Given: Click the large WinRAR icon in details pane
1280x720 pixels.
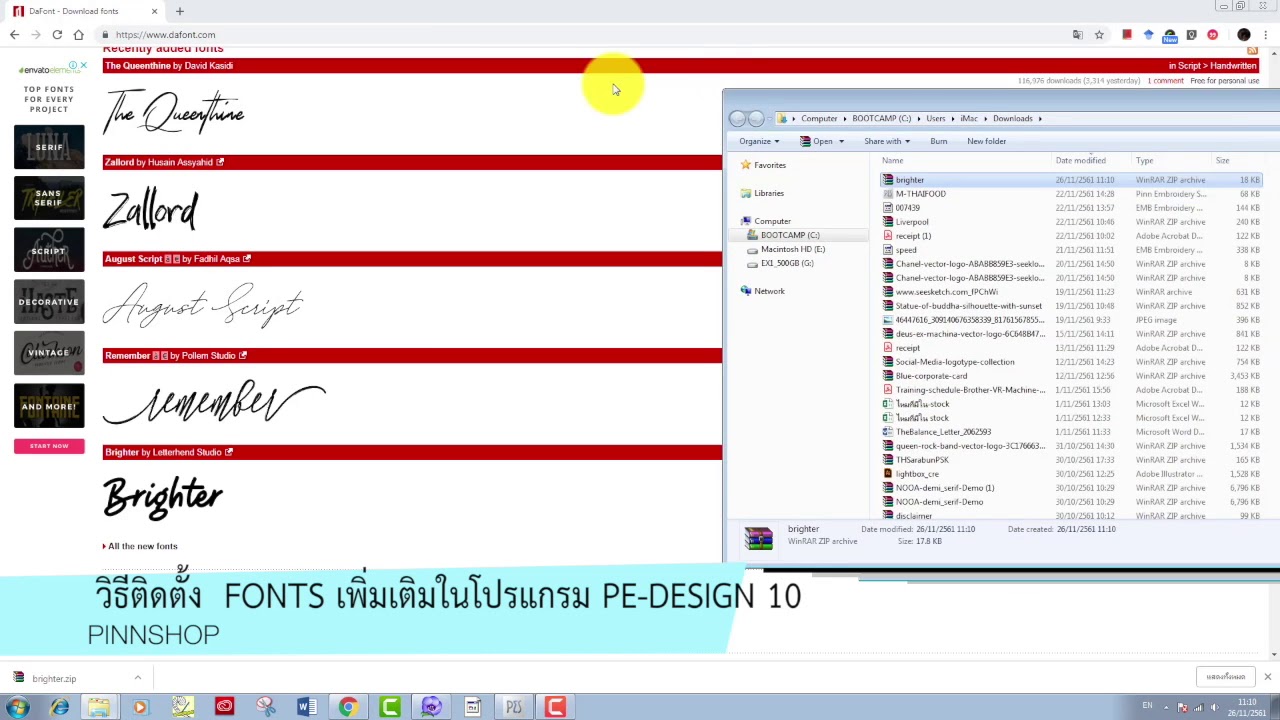Looking at the screenshot, I should click(x=758, y=538).
